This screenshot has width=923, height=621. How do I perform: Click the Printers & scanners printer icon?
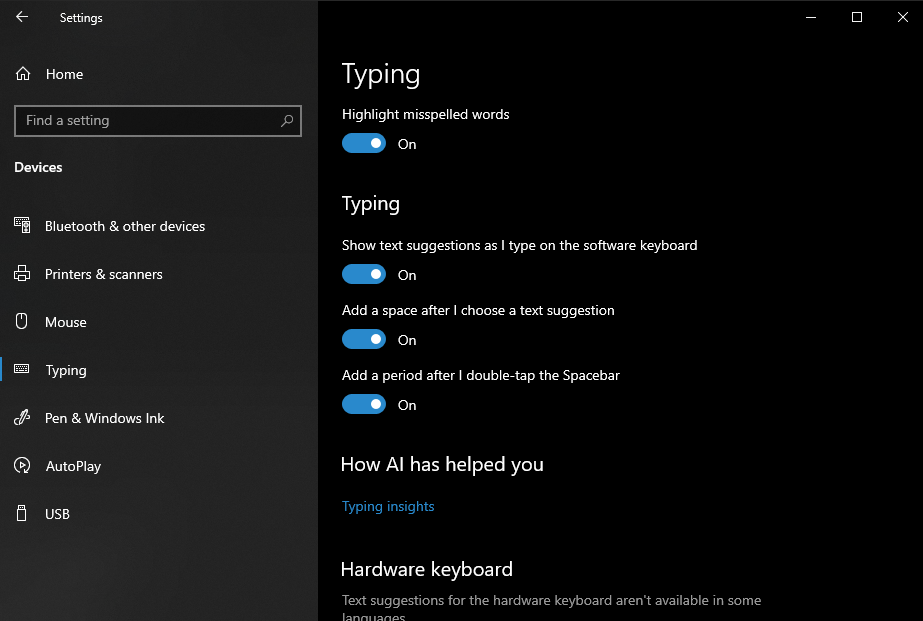pos(22,274)
